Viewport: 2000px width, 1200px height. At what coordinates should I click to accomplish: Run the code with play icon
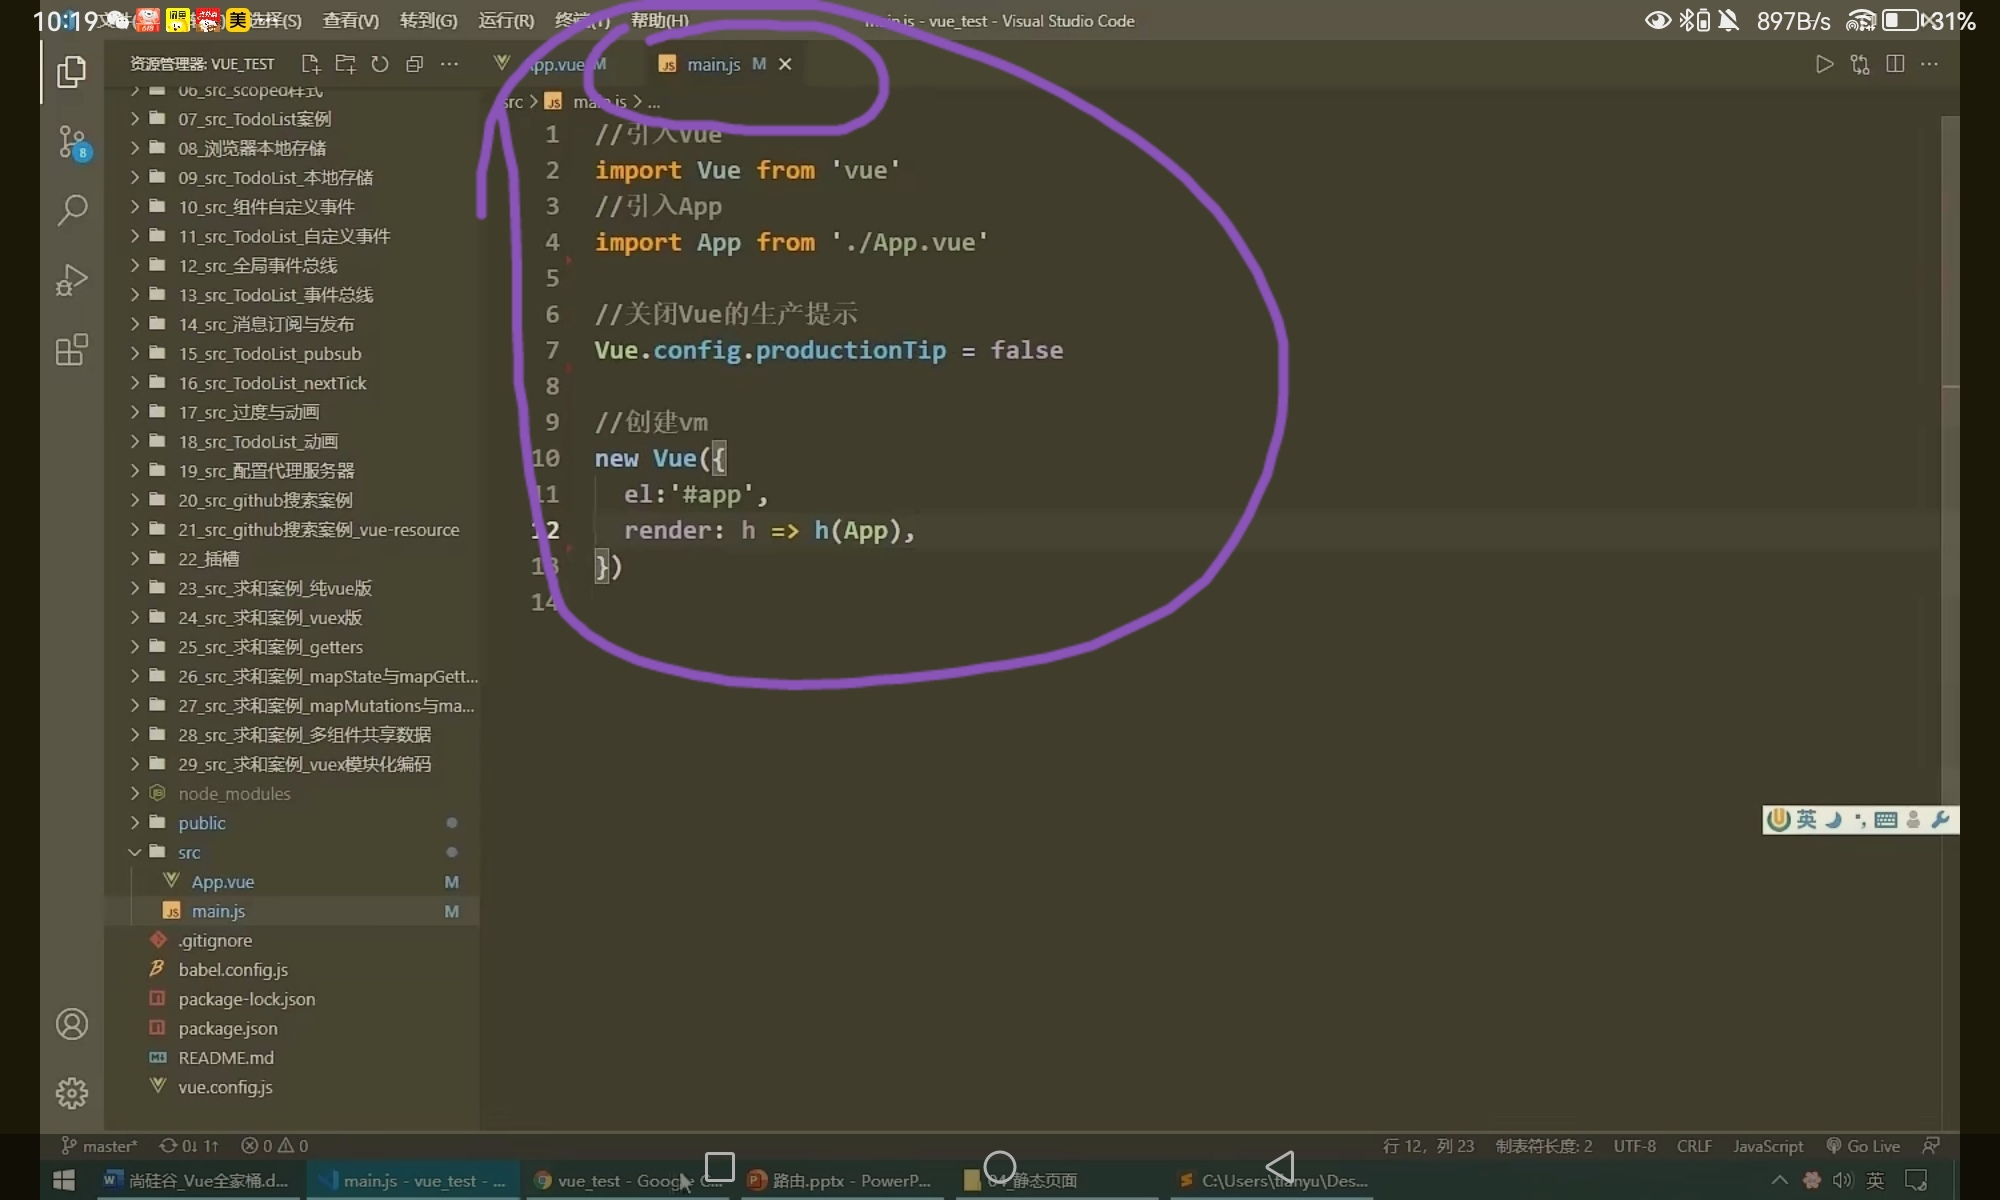1824,64
